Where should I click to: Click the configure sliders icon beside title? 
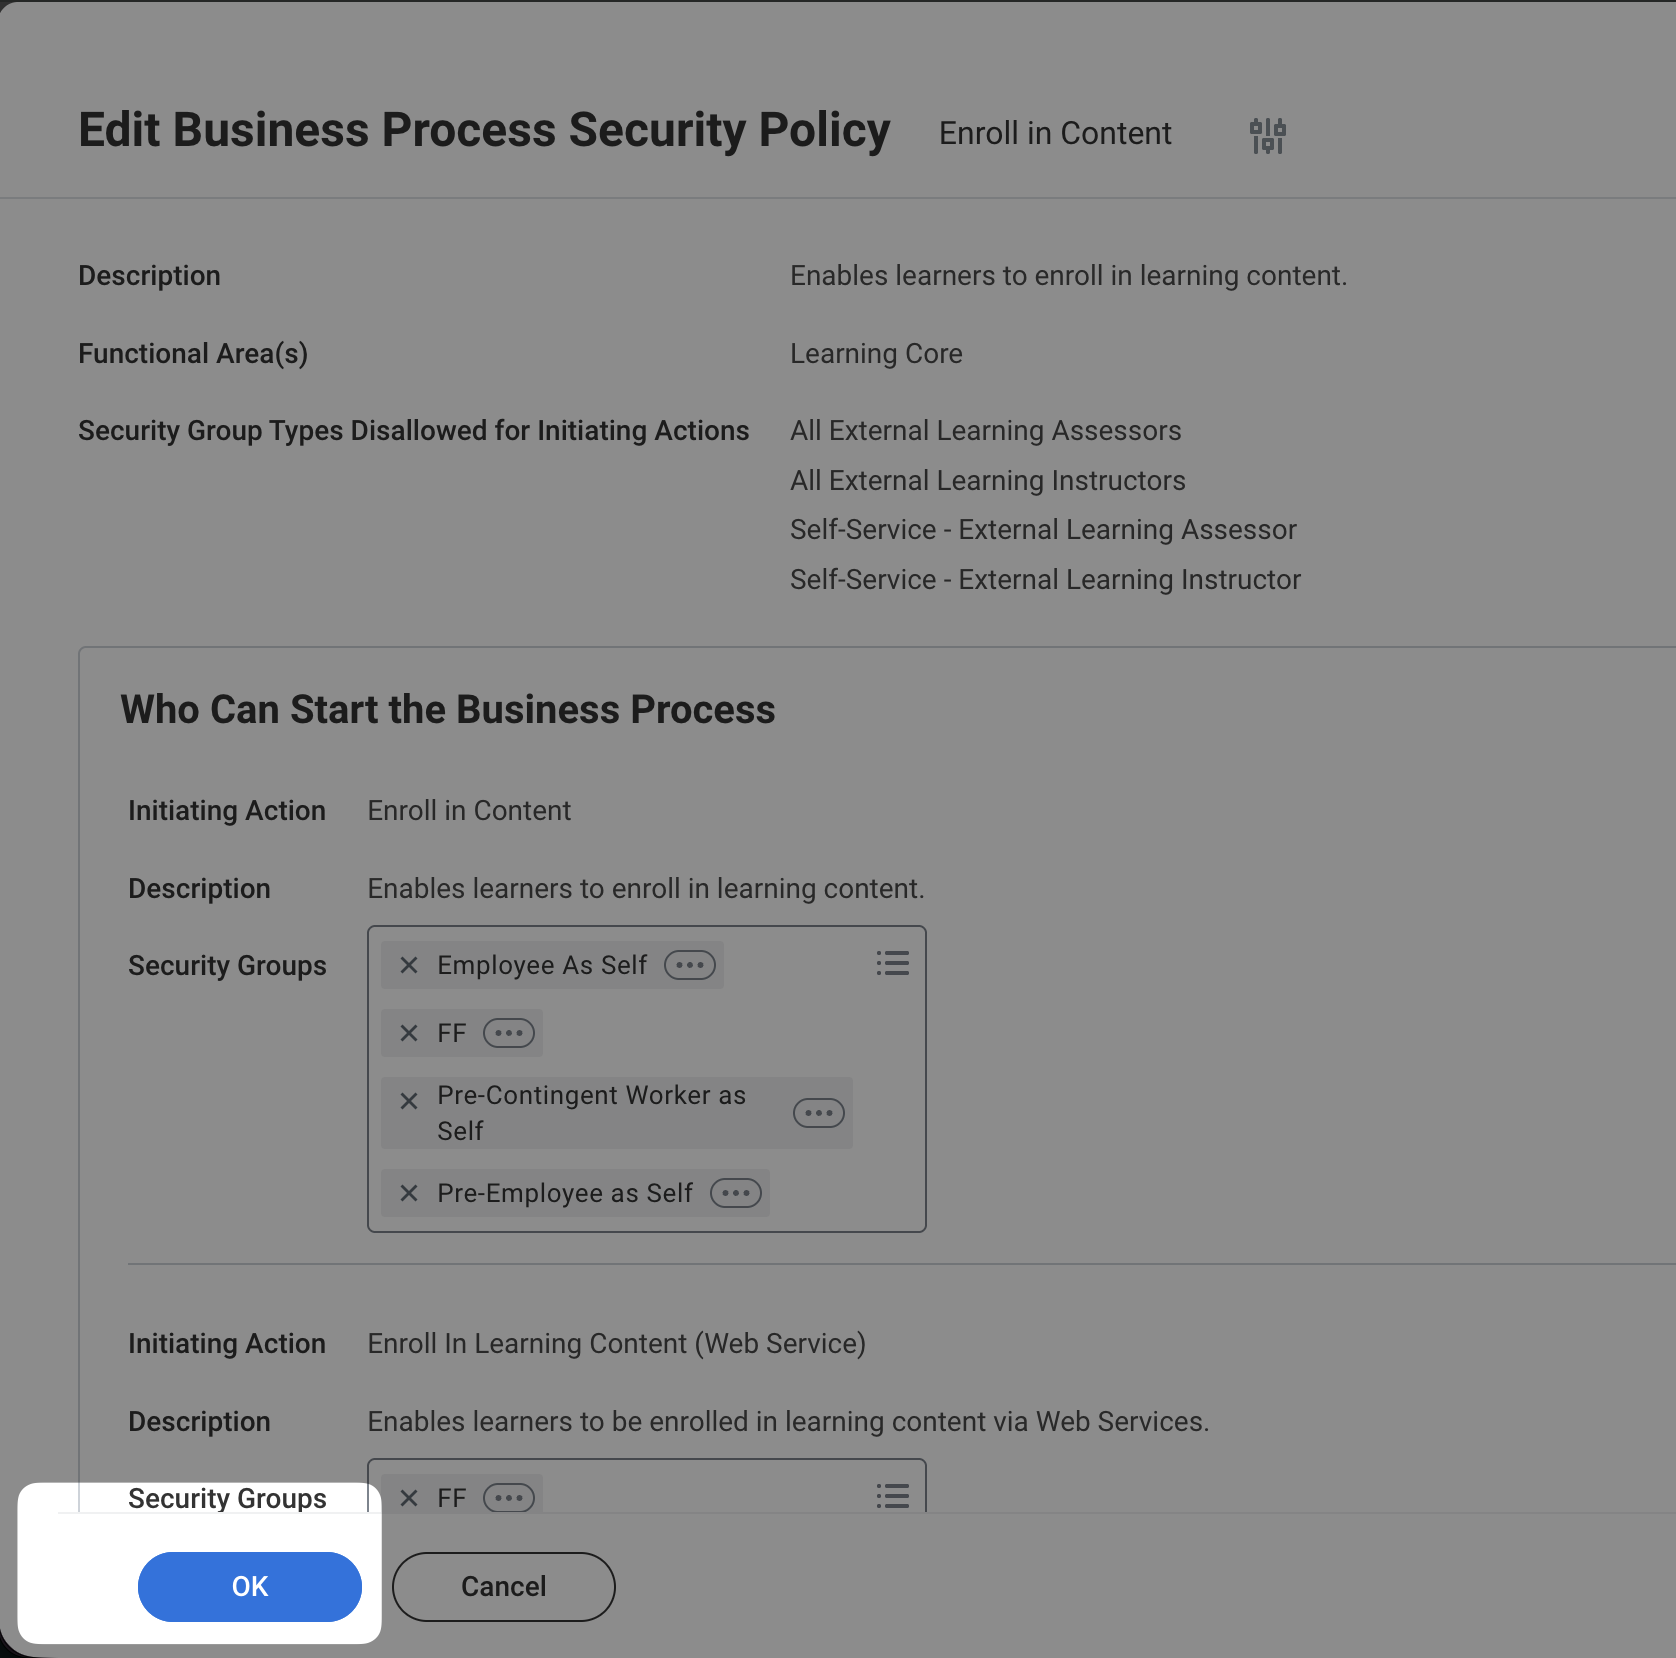[1267, 135]
